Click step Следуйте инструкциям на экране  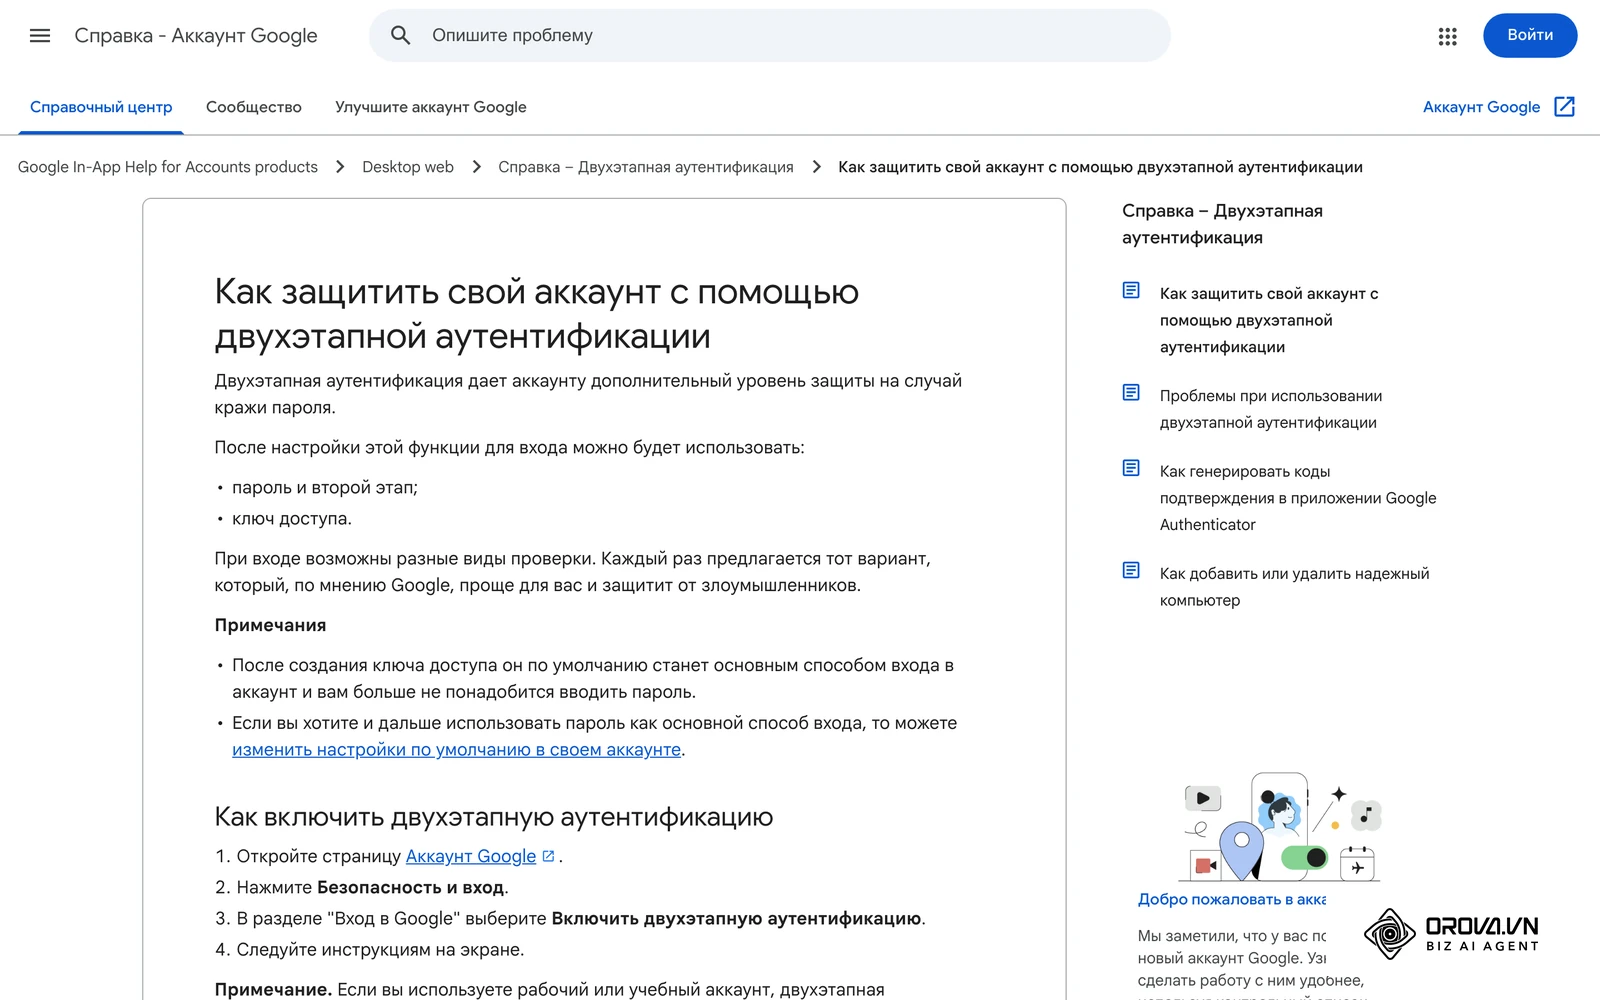pyautogui.click(x=380, y=949)
